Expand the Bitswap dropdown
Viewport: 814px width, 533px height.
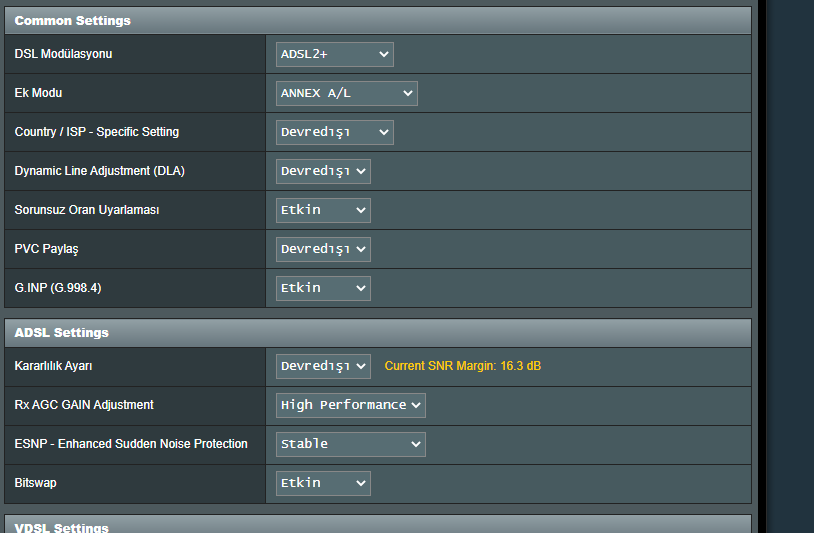click(323, 483)
